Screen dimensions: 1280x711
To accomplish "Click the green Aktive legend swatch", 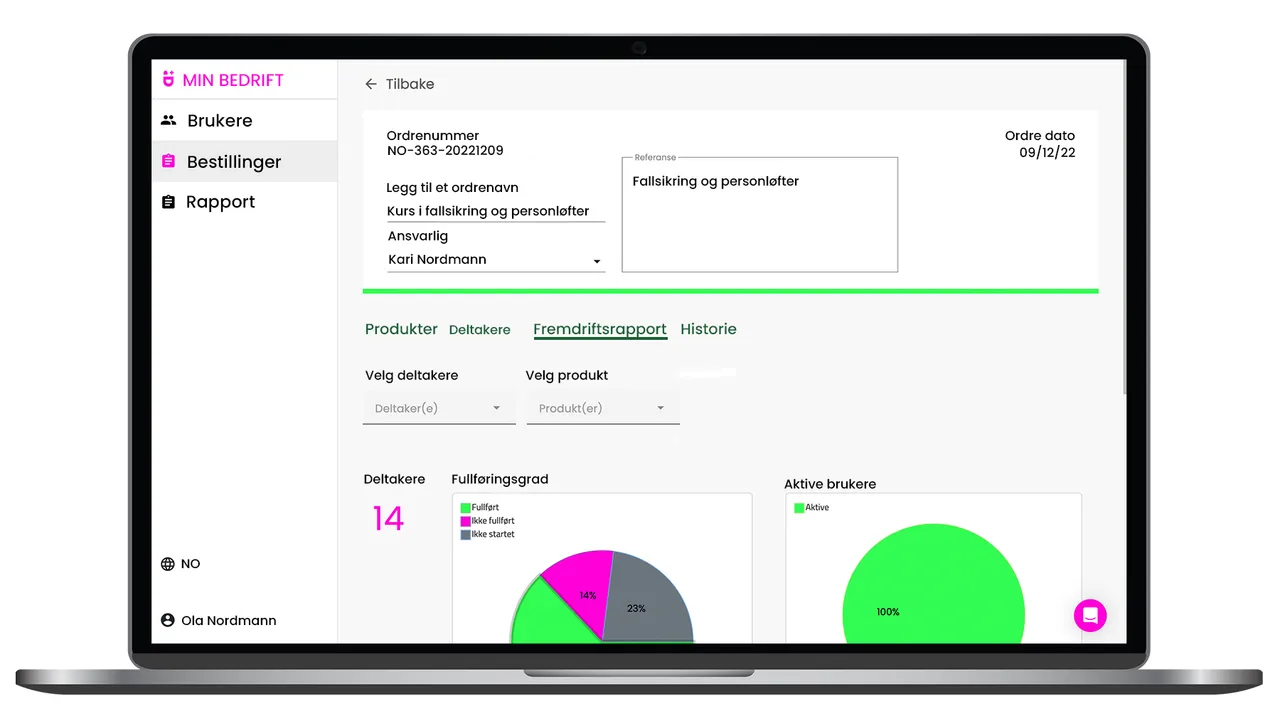I will pyautogui.click(x=799, y=508).
